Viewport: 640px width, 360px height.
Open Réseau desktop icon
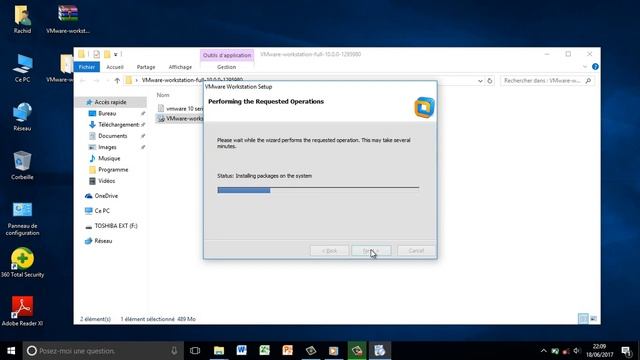(x=22, y=117)
